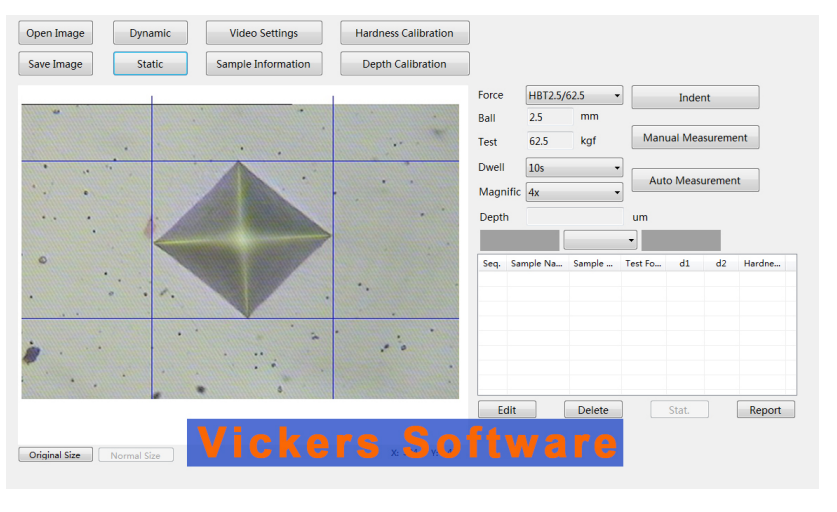Expand the Force dropdown HBT2.5/62.5
The width and height of the screenshot is (837, 512).
574,96
